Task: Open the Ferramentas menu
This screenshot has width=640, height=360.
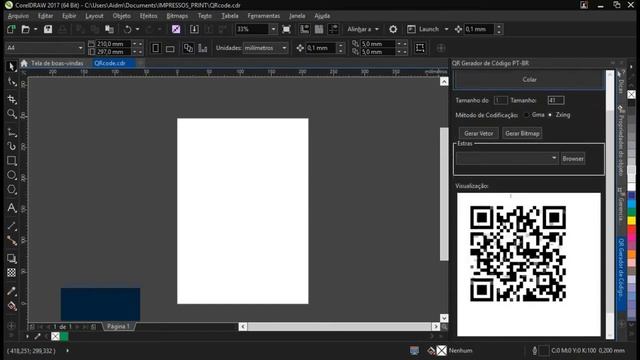Action: point(264,16)
